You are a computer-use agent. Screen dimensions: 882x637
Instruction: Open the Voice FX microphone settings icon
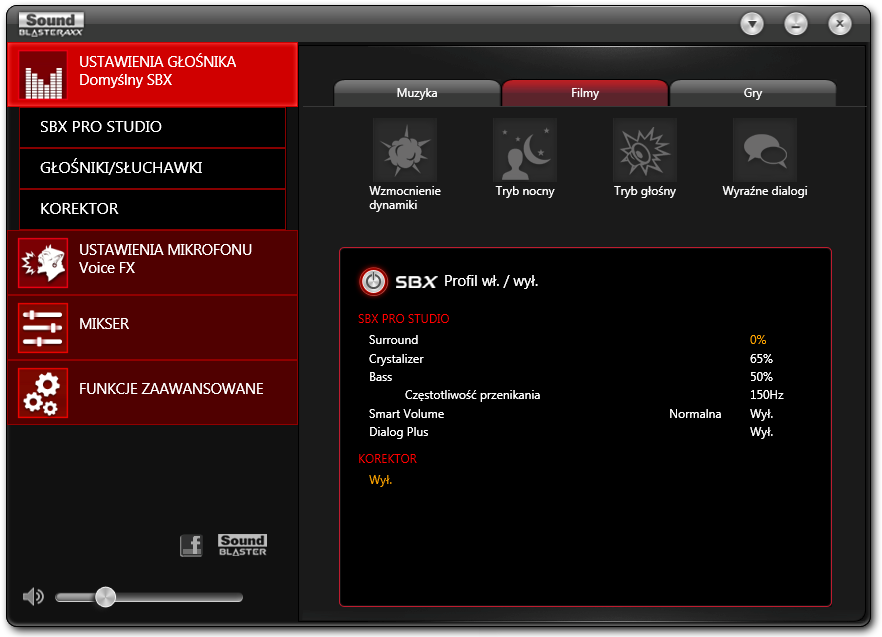point(43,263)
